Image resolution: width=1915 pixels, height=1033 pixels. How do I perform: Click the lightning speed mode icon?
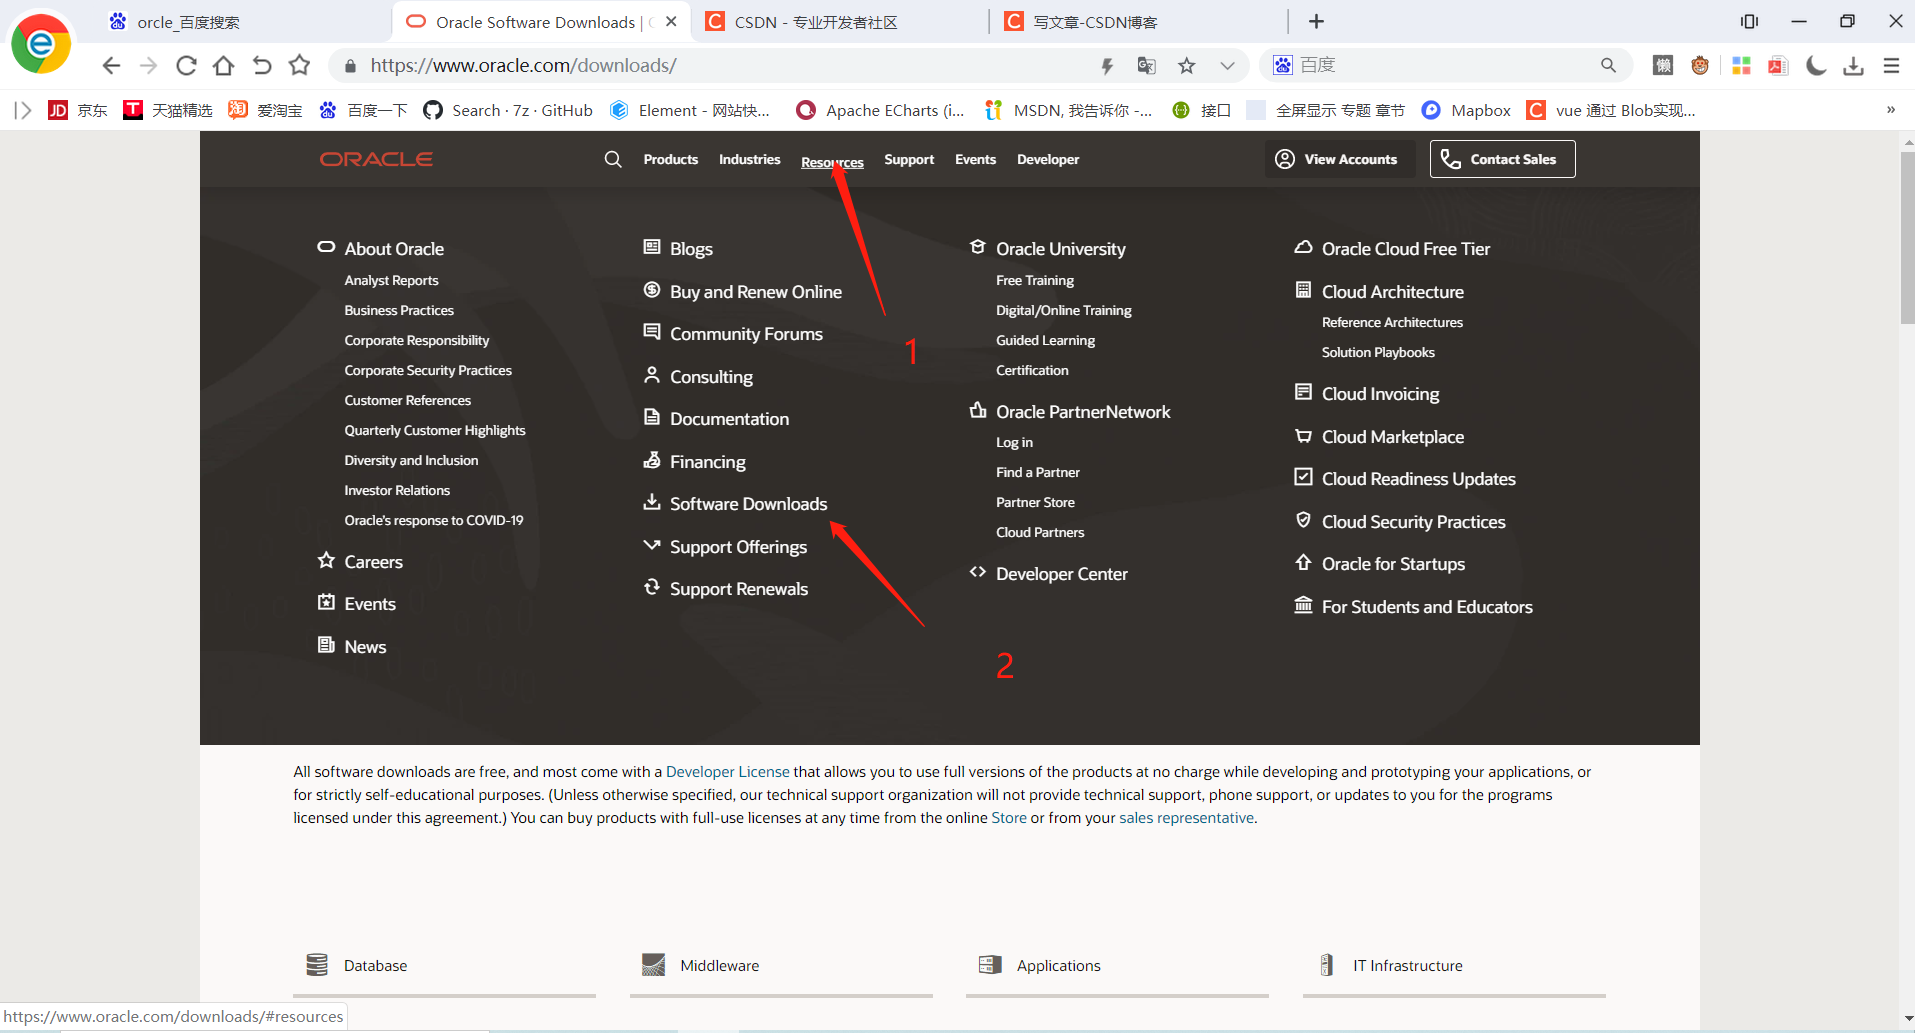point(1107,66)
